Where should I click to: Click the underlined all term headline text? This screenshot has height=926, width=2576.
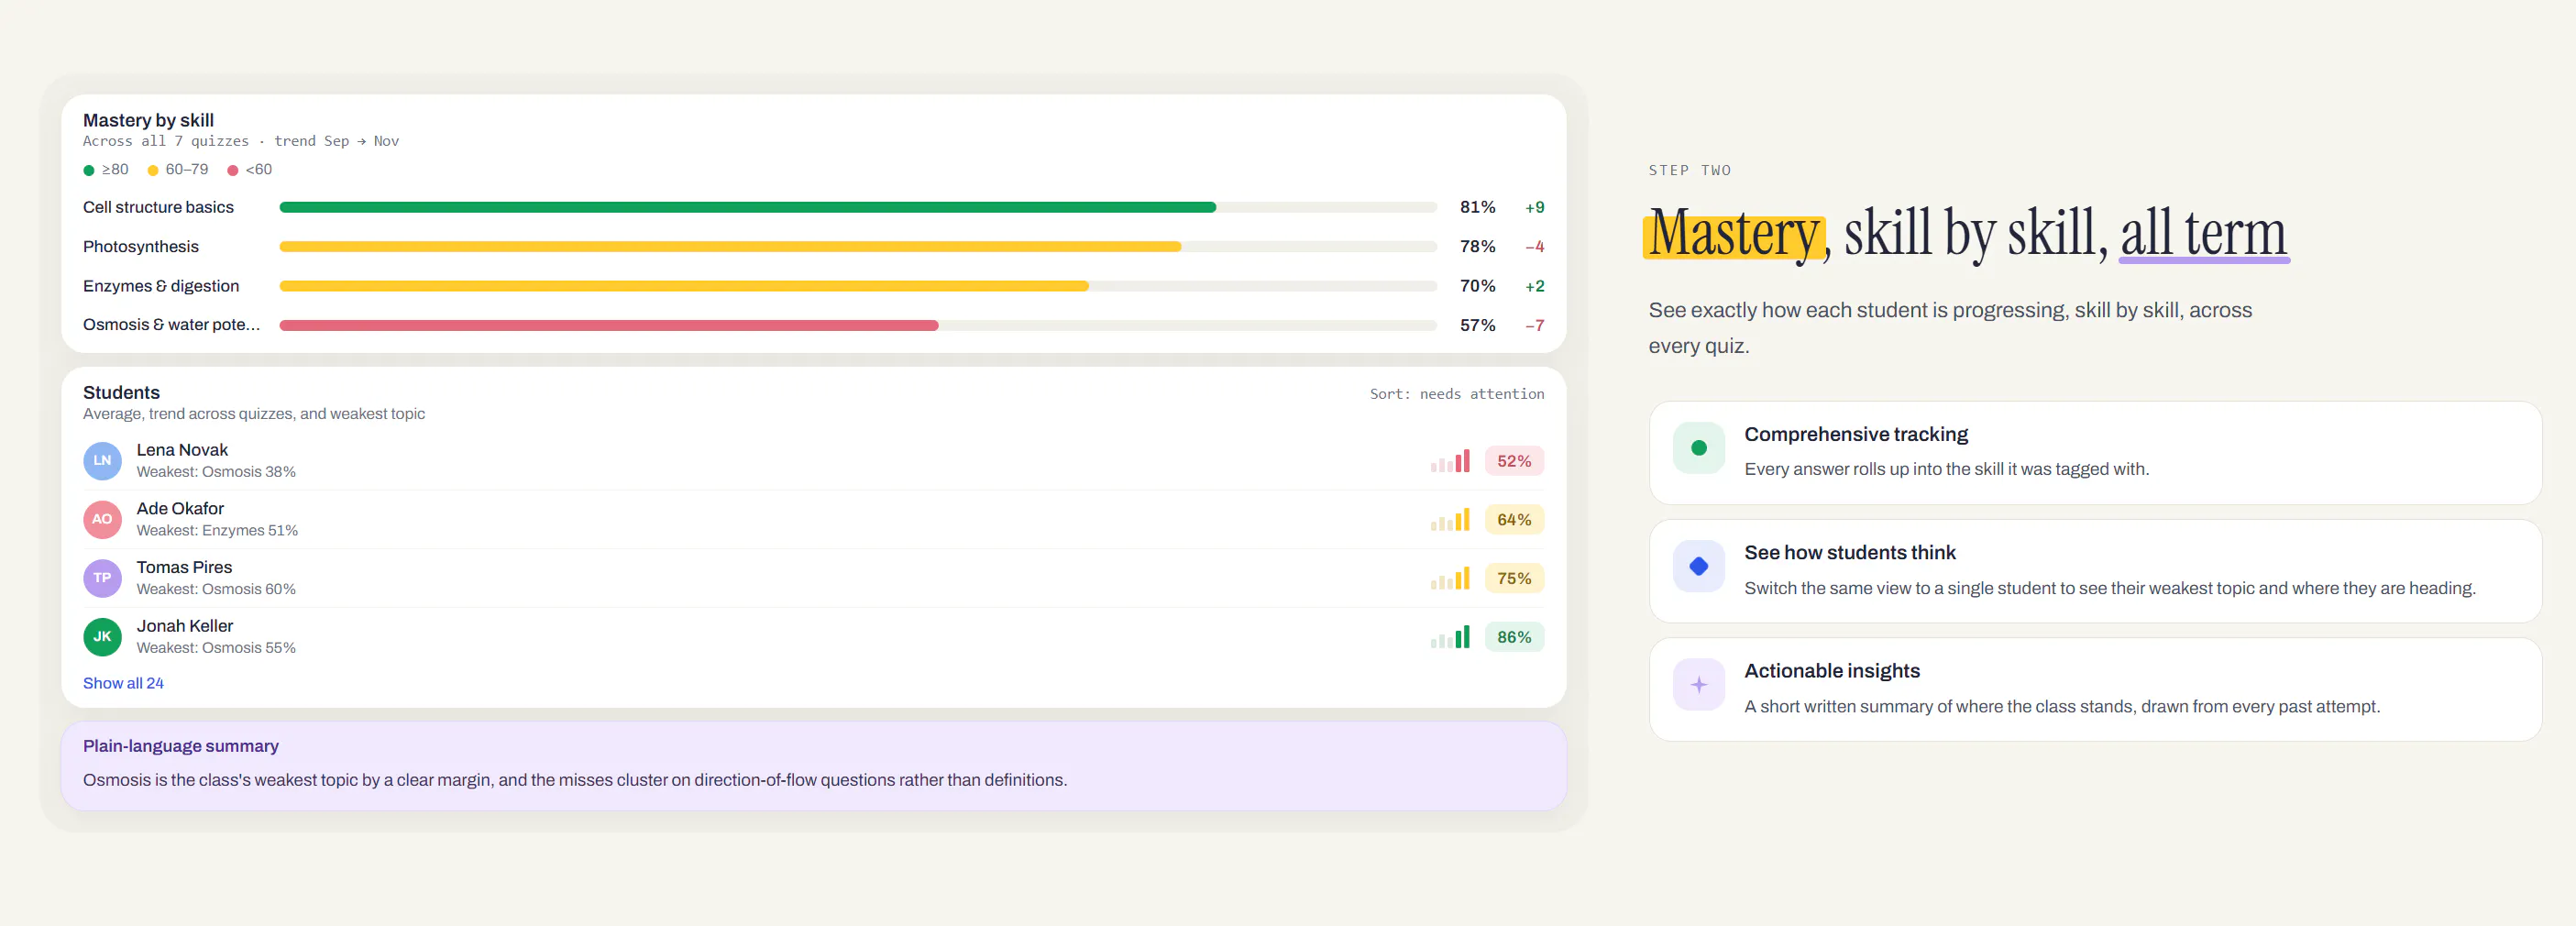click(2204, 234)
